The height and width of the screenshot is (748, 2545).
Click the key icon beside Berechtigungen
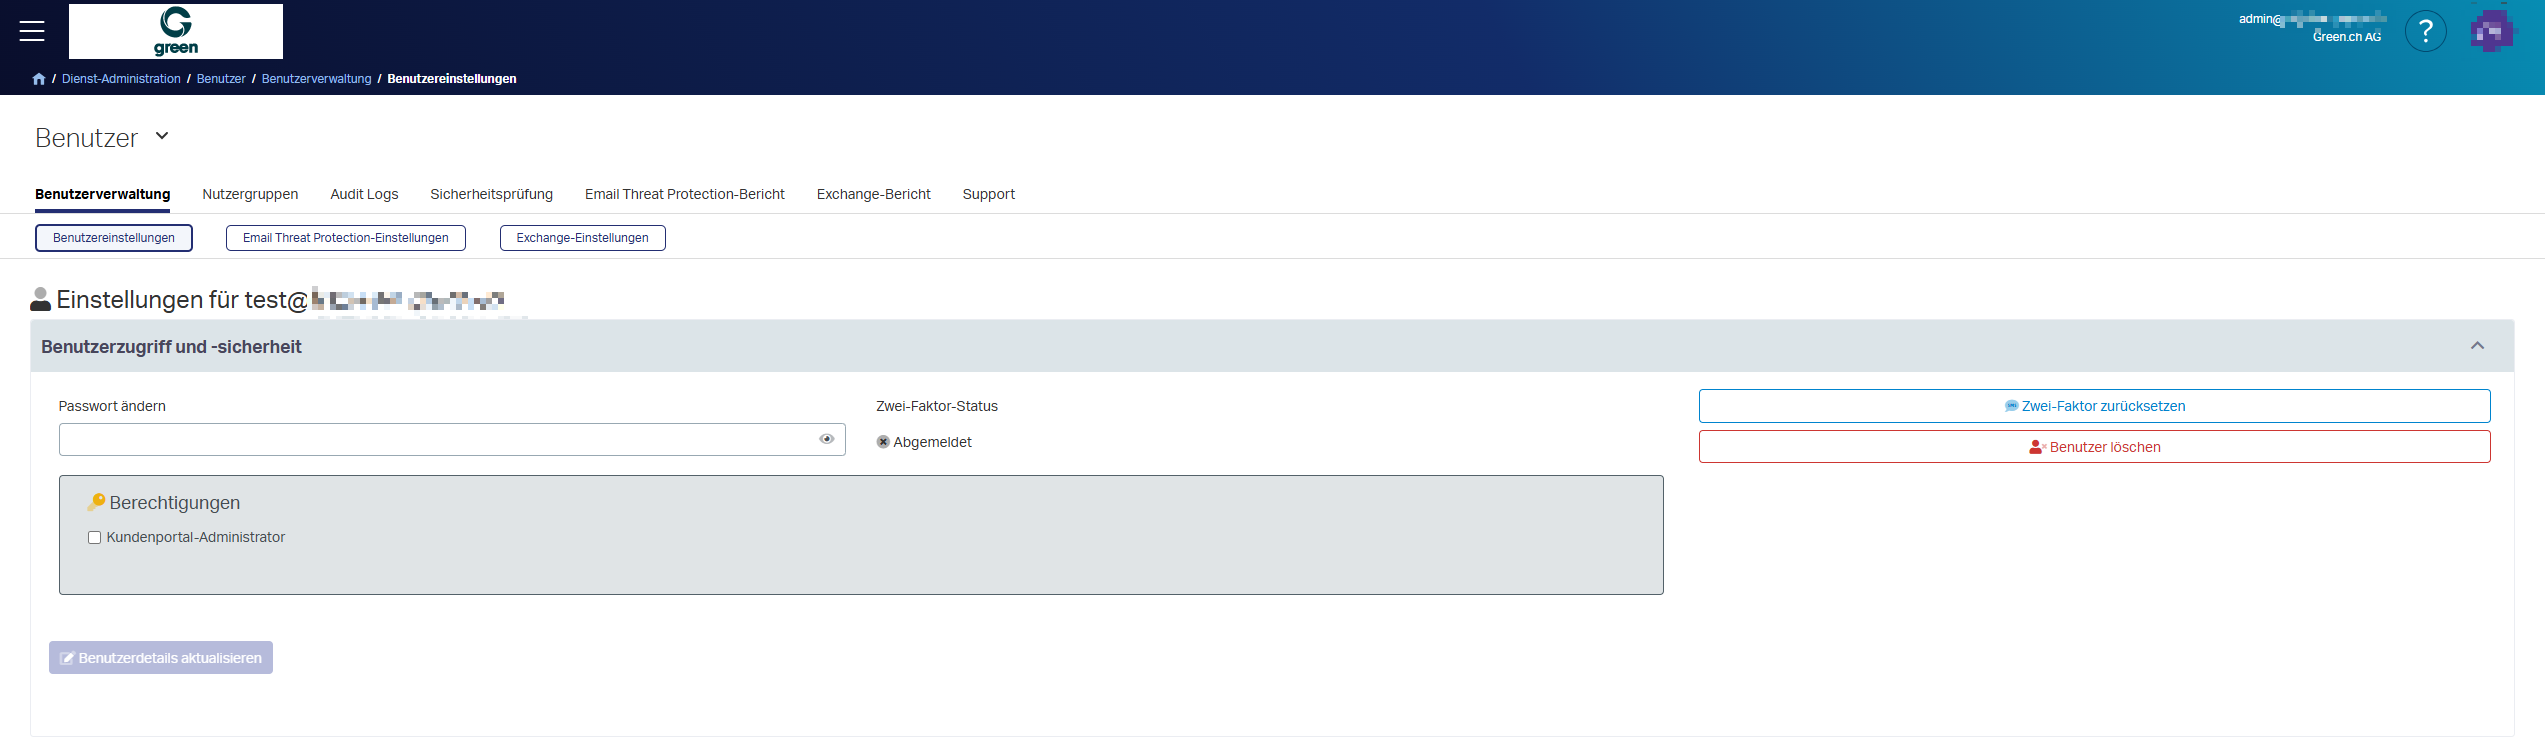point(96,502)
